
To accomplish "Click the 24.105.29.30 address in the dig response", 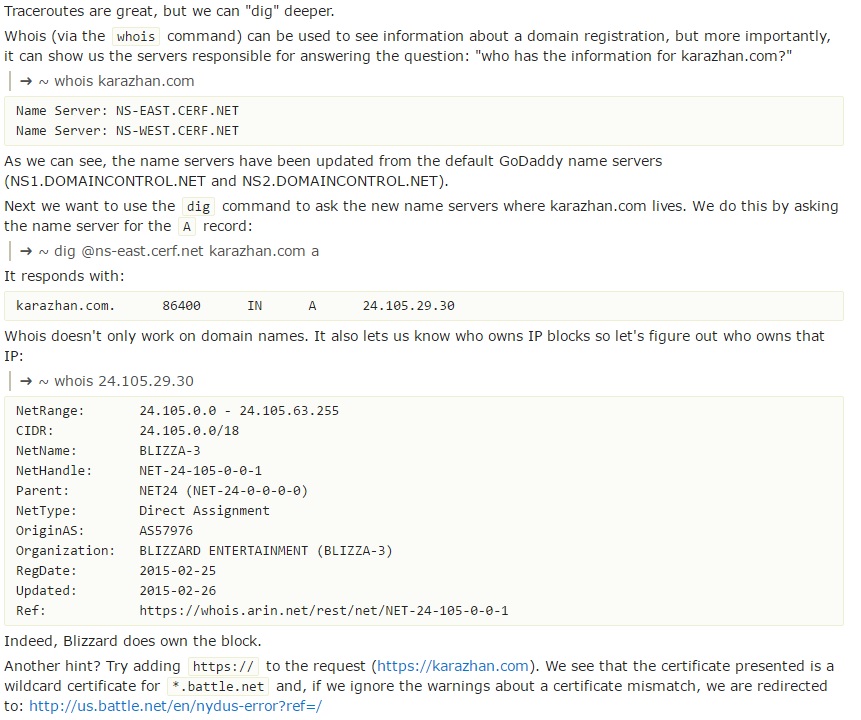I will (408, 305).
